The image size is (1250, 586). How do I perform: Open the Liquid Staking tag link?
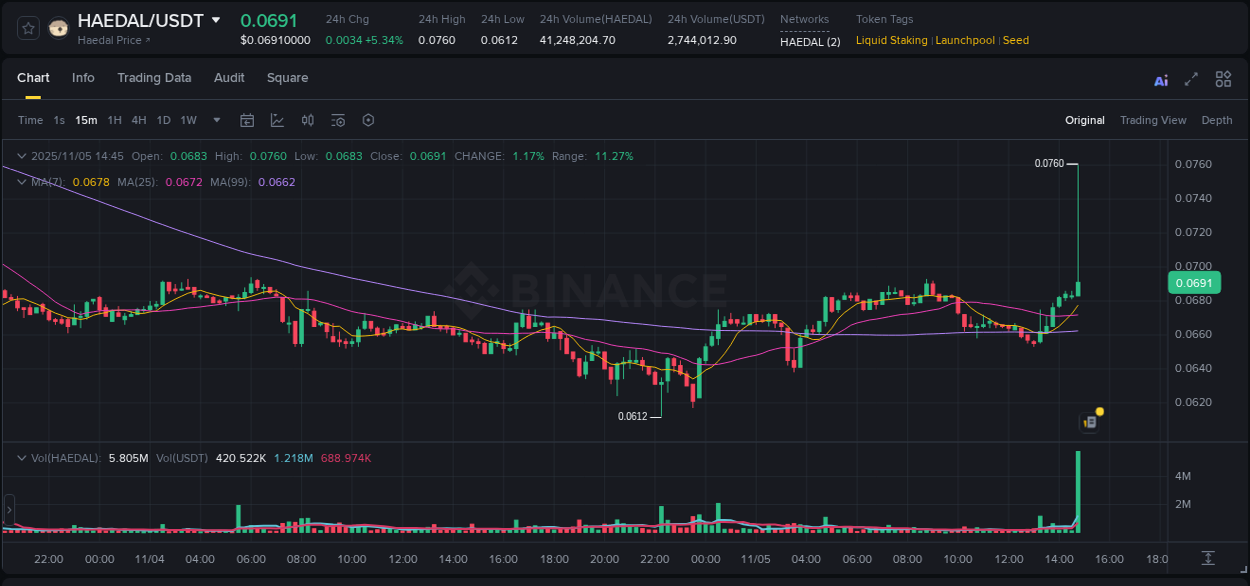click(x=891, y=40)
